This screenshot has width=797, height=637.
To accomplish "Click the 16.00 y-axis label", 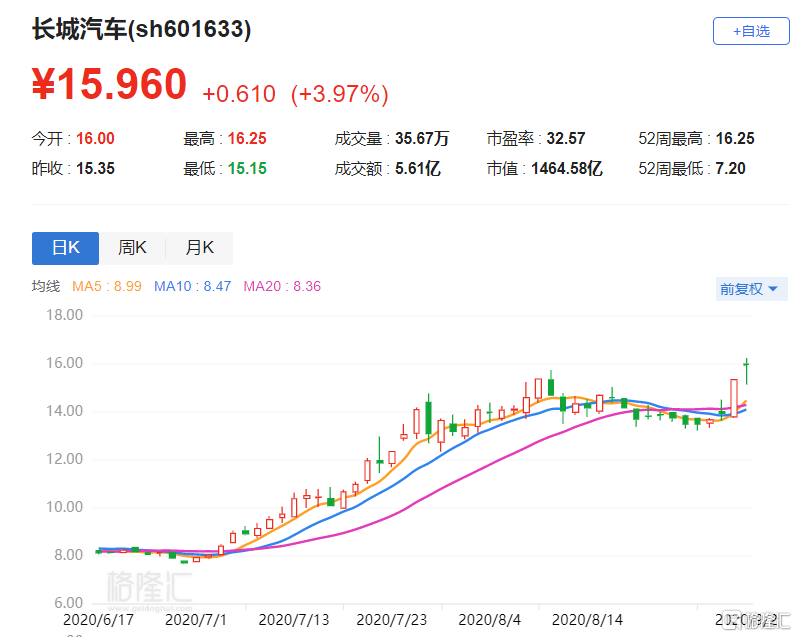I will click(x=65, y=363).
